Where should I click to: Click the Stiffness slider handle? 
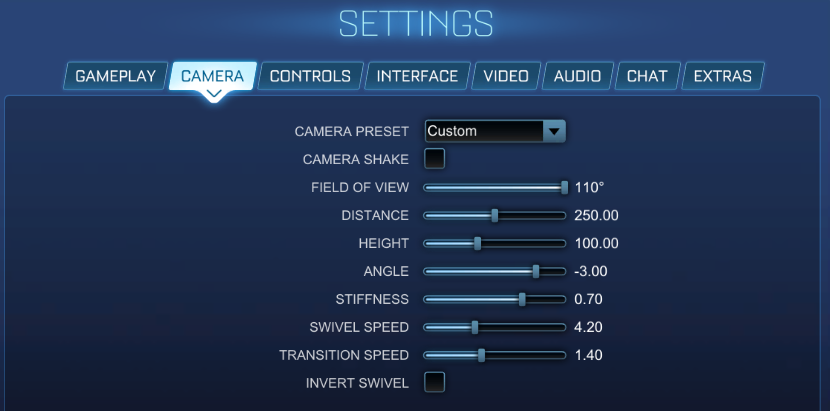pyautogui.click(x=522, y=299)
